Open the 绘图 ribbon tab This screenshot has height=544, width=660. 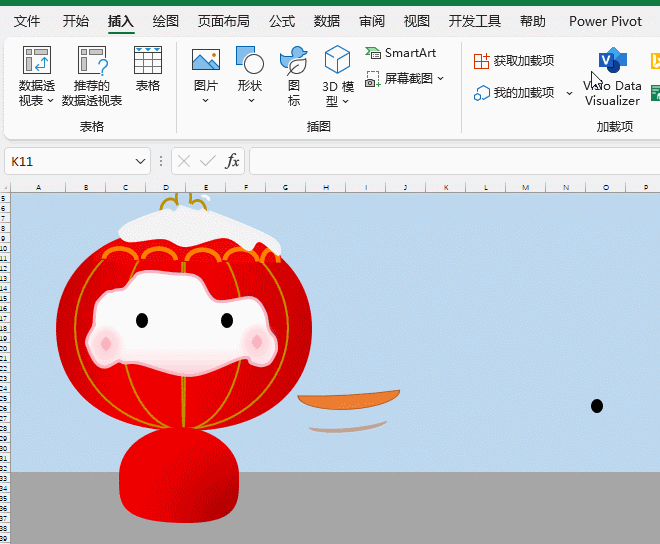165,21
